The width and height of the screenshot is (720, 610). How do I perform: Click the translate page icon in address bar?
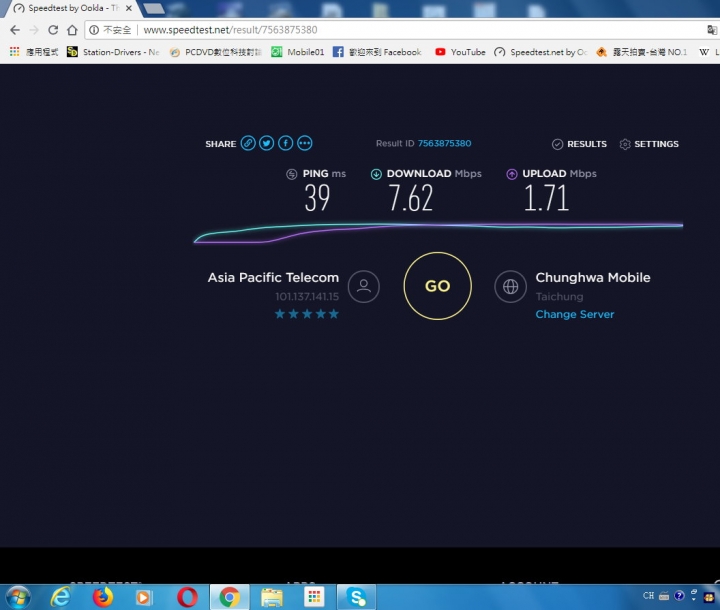(712, 30)
